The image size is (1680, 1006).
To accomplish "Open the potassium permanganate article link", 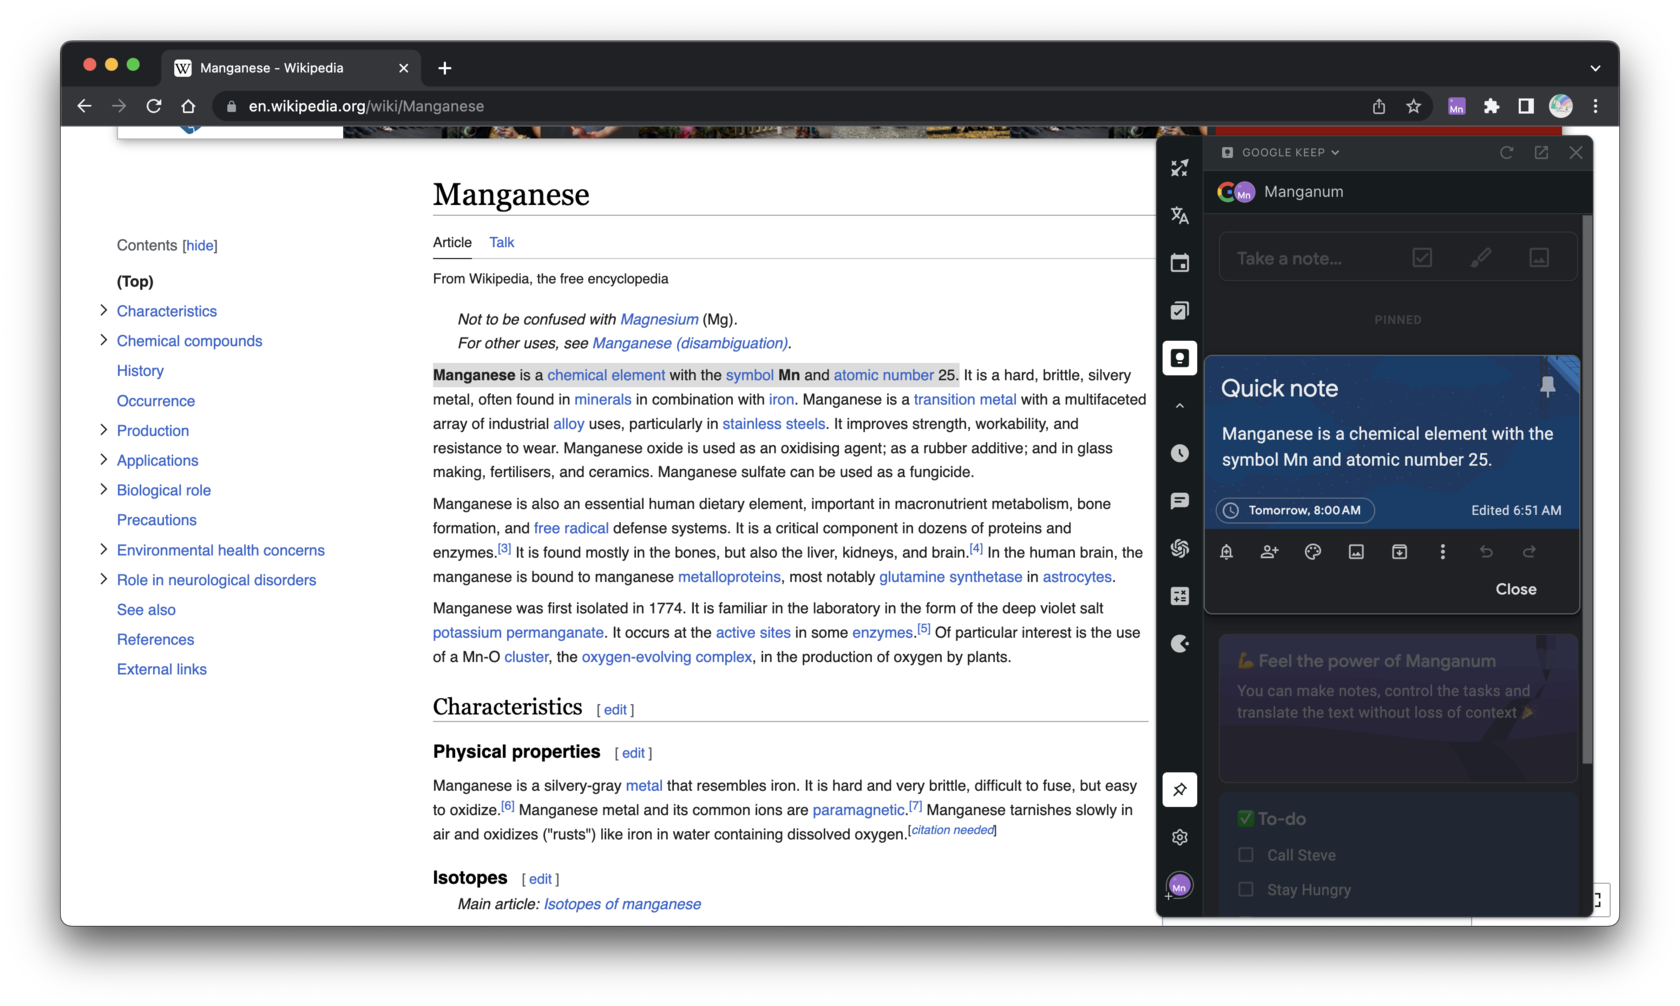I will tap(516, 632).
